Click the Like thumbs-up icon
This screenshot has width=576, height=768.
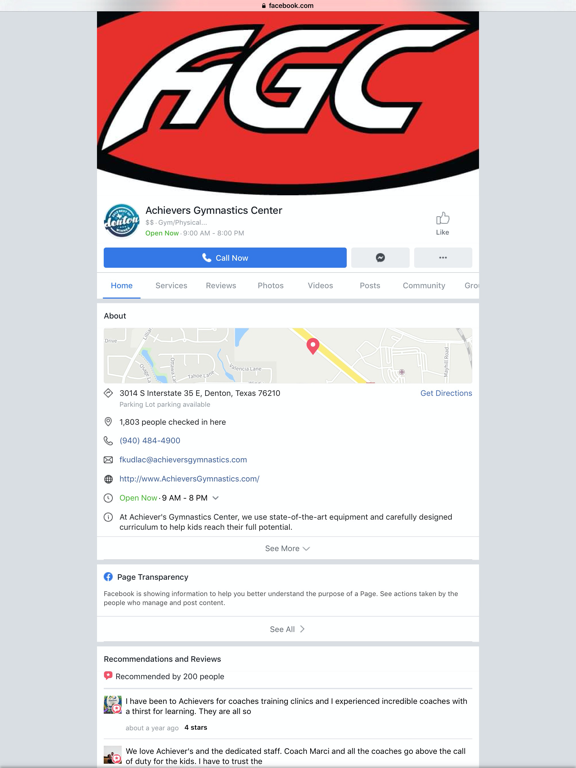442,218
